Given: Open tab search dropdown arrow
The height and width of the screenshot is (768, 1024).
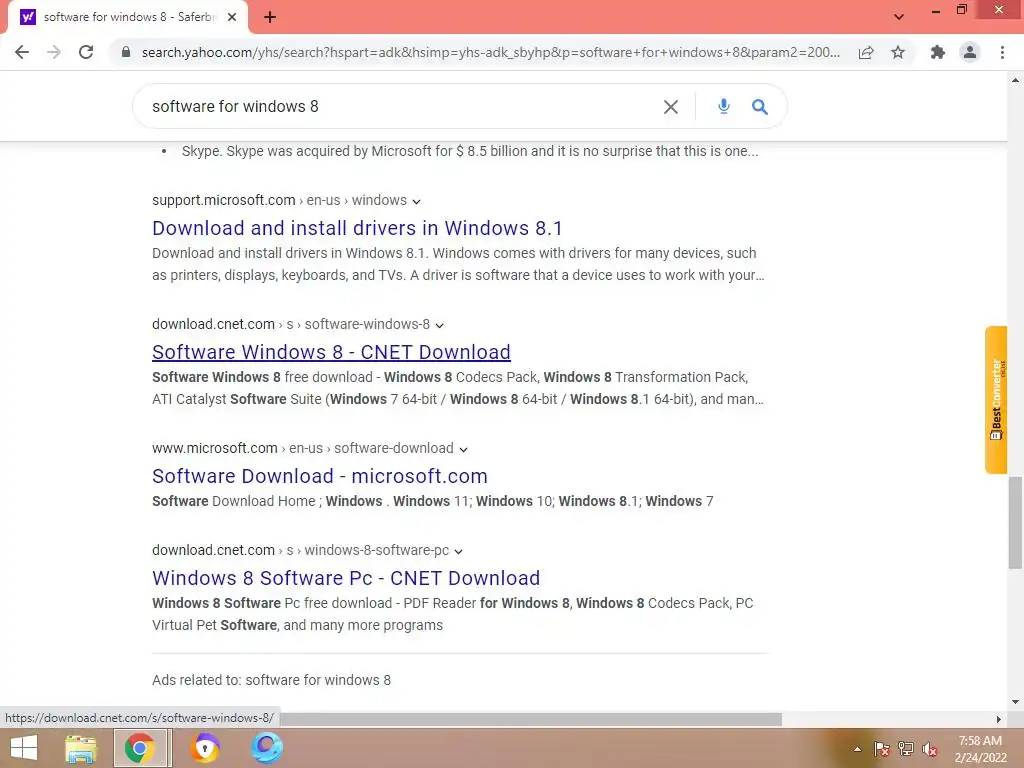Looking at the screenshot, I should click(899, 17).
